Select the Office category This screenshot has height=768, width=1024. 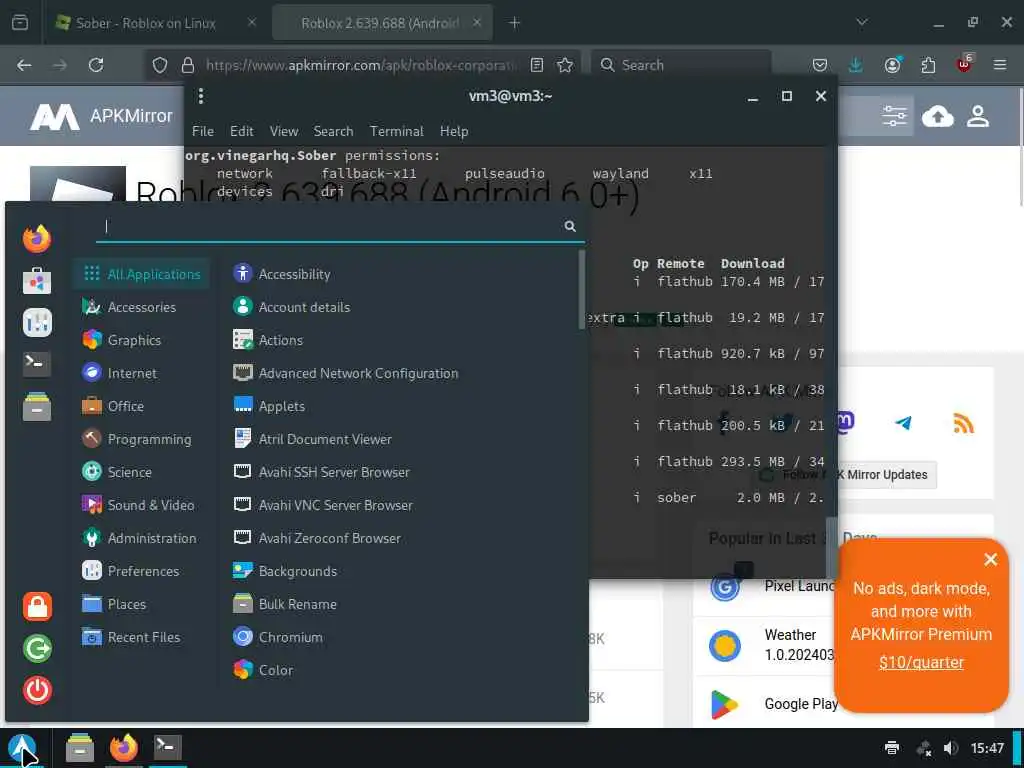click(x=142, y=406)
